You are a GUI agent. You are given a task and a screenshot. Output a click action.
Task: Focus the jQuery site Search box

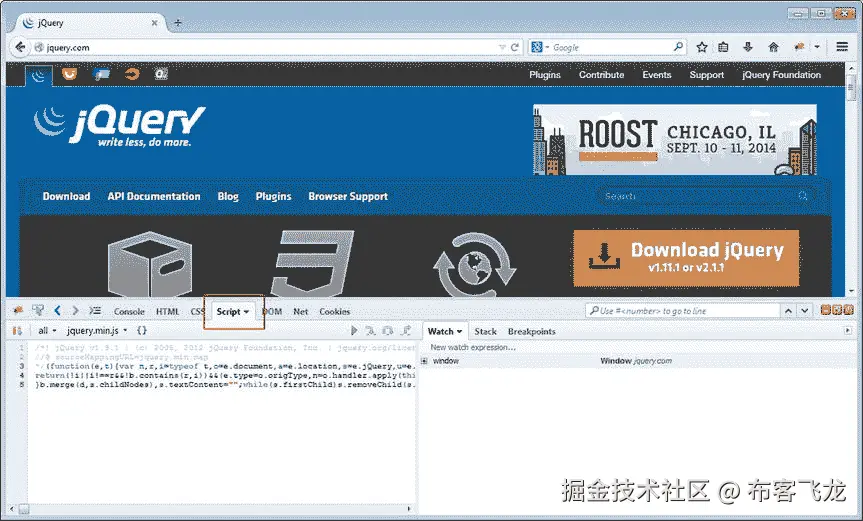pyautogui.click(x=706, y=196)
